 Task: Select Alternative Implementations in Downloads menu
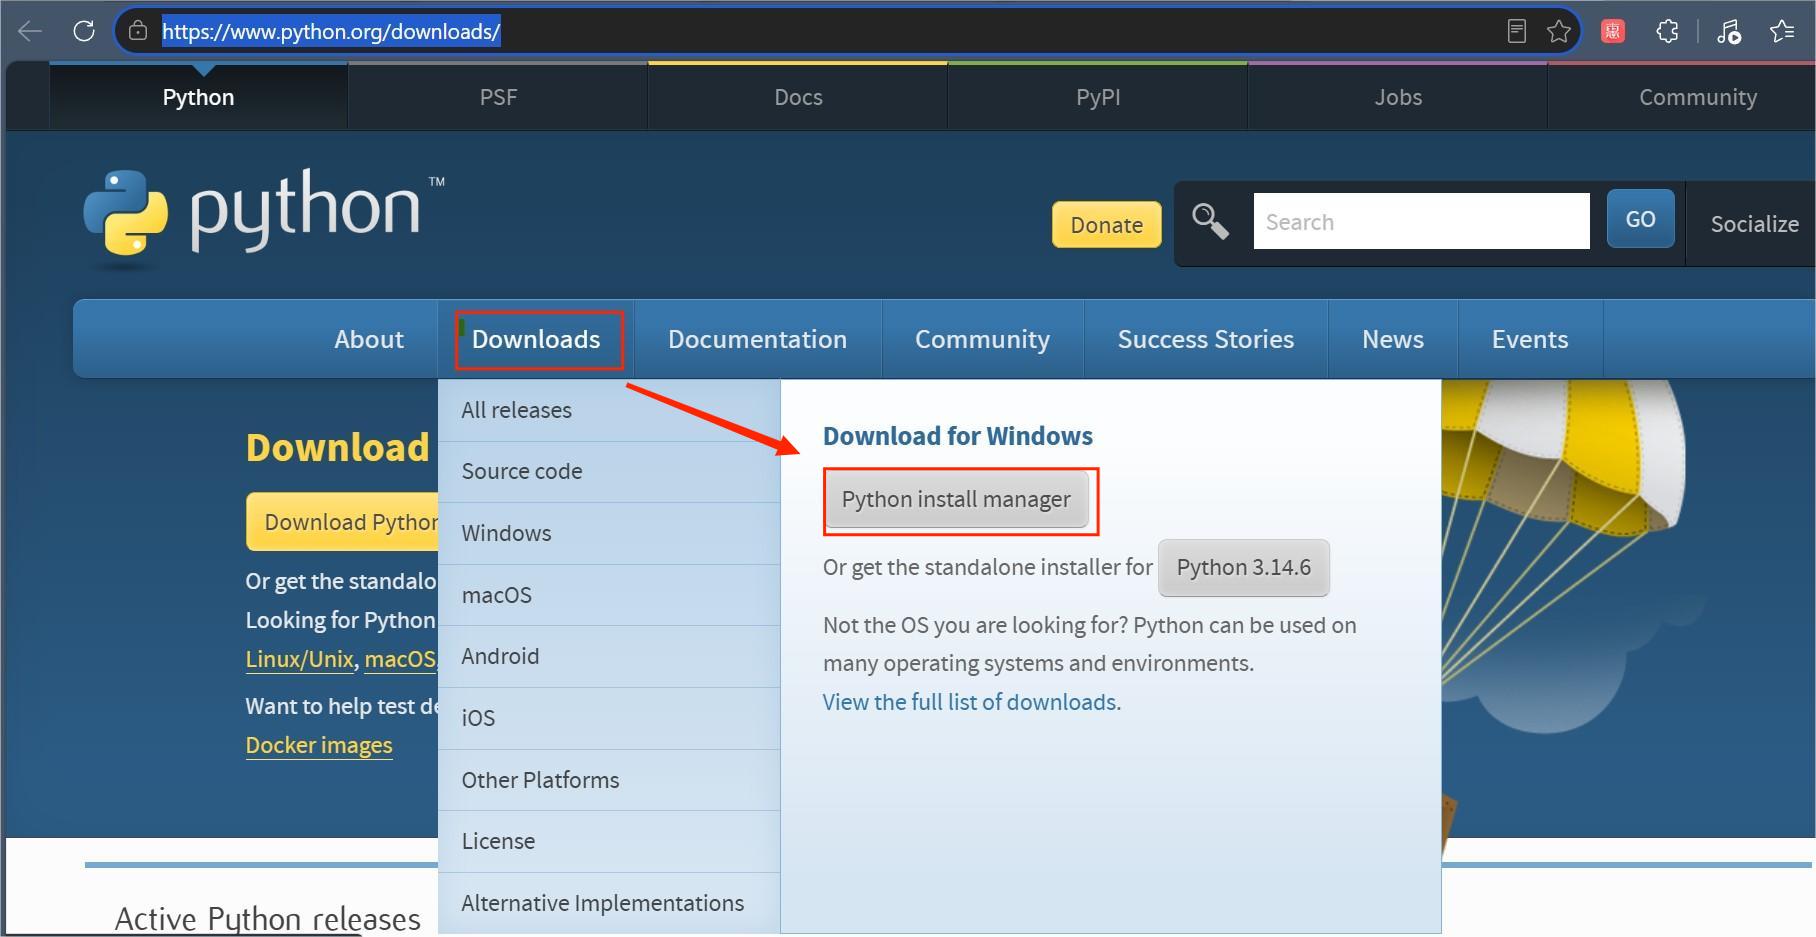[609, 903]
